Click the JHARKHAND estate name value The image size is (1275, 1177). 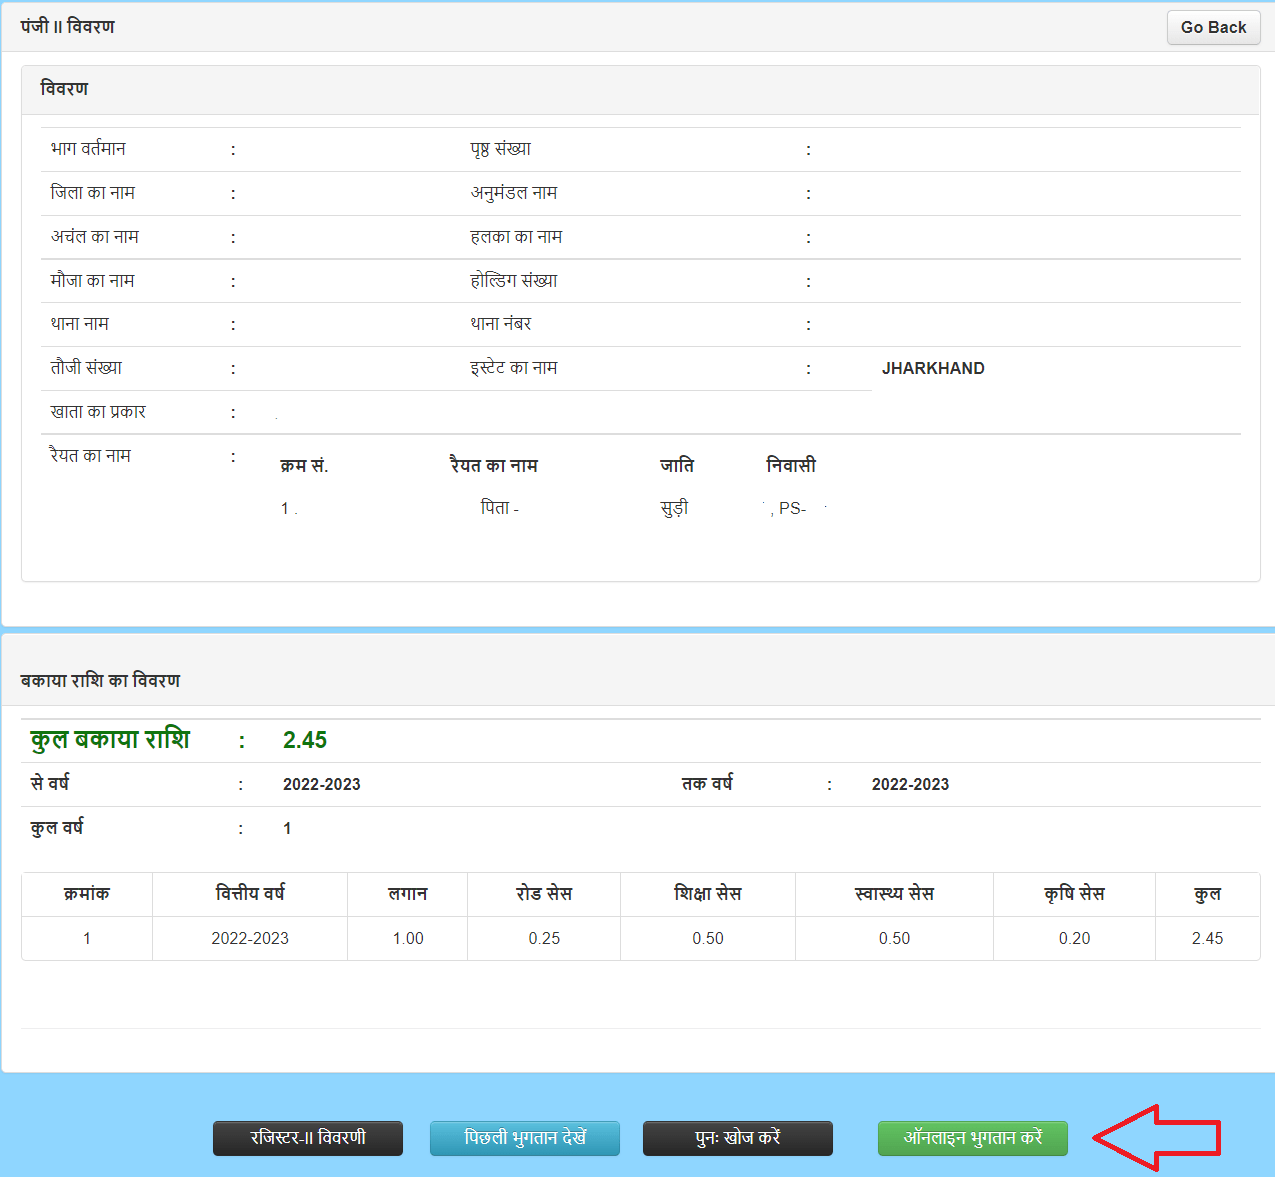tap(933, 368)
